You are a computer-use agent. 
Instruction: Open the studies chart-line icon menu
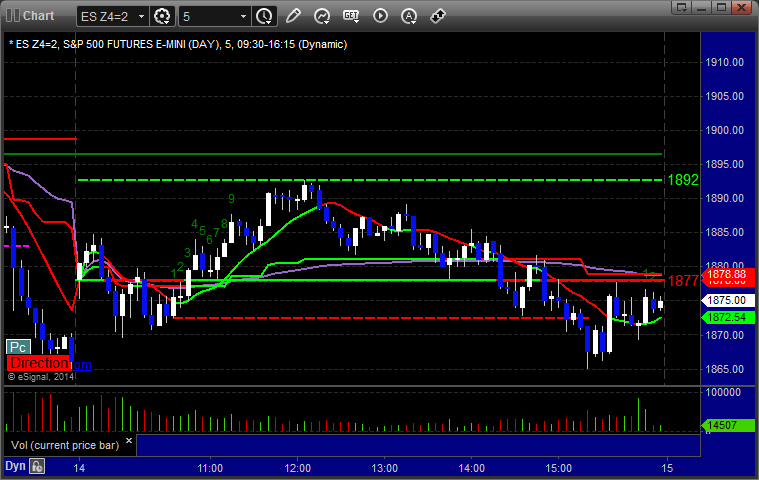[321, 16]
